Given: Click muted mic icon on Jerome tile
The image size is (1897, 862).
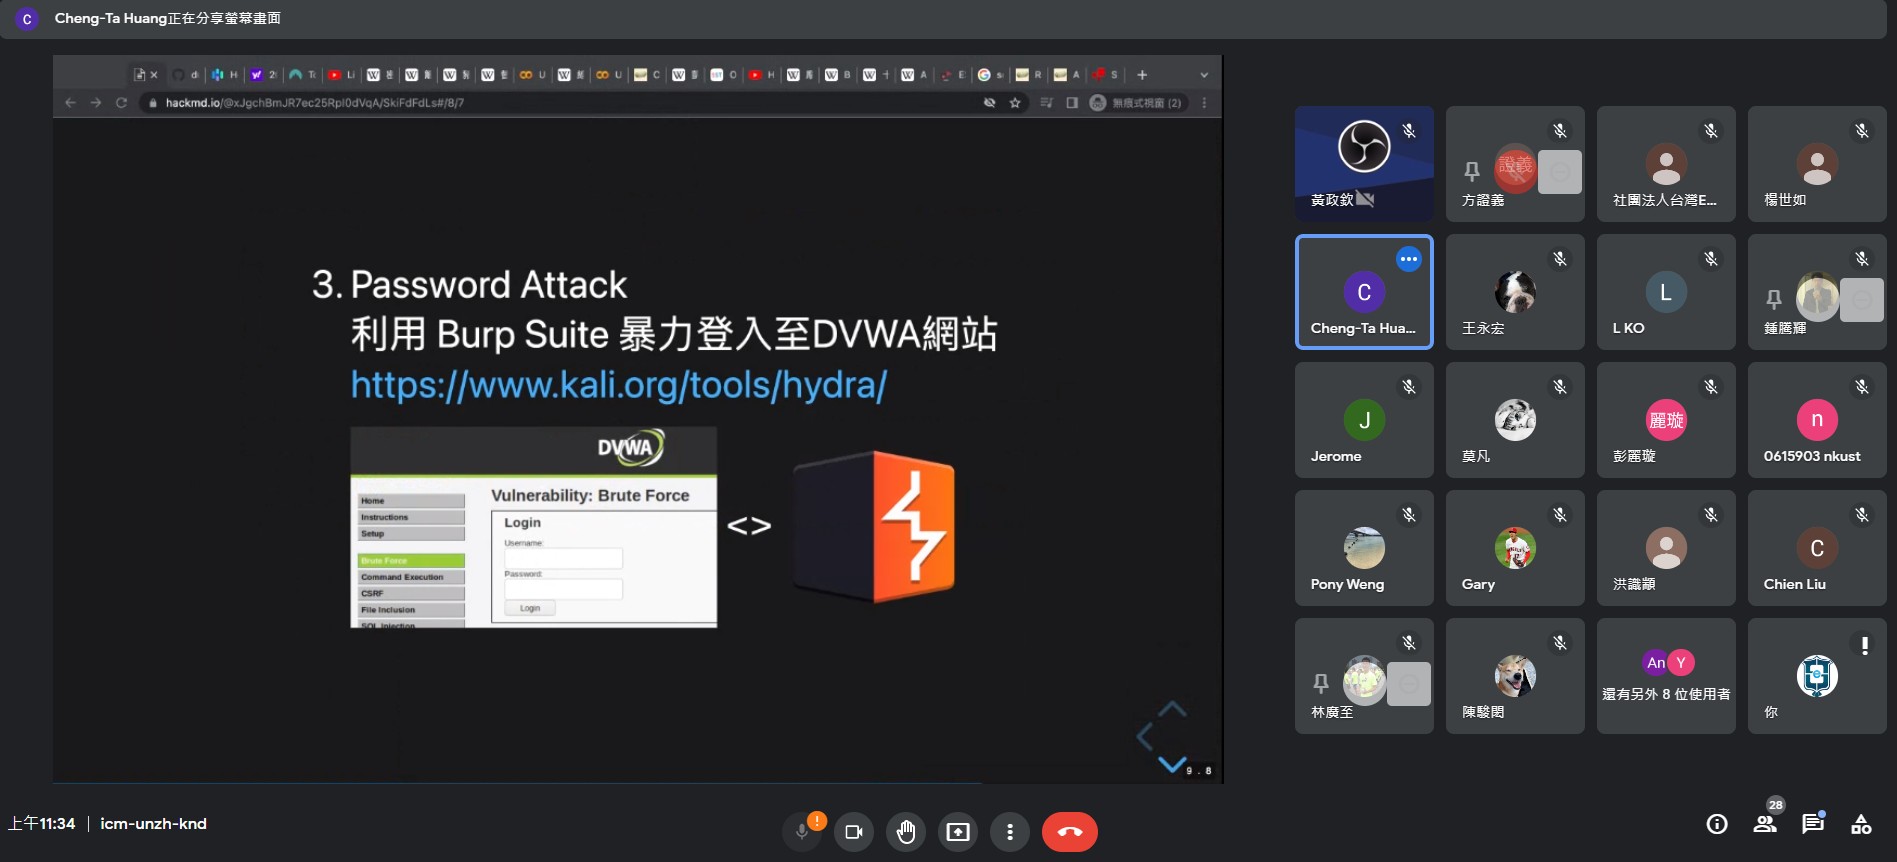Looking at the screenshot, I should pyautogui.click(x=1409, y=387).
